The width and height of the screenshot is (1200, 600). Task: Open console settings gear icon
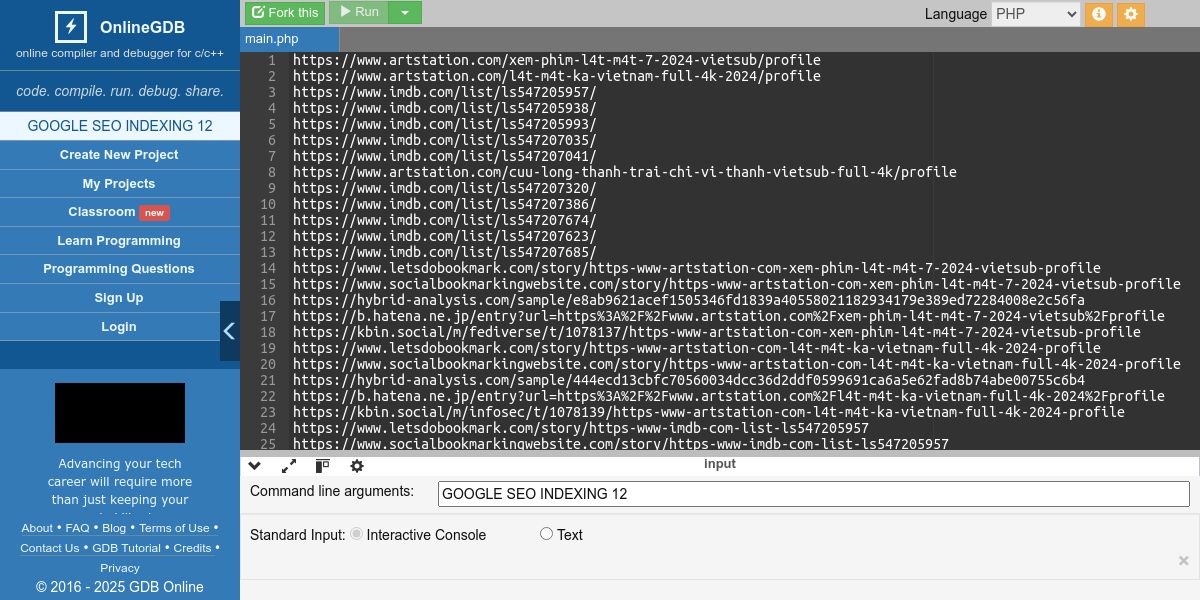point(357,466)
